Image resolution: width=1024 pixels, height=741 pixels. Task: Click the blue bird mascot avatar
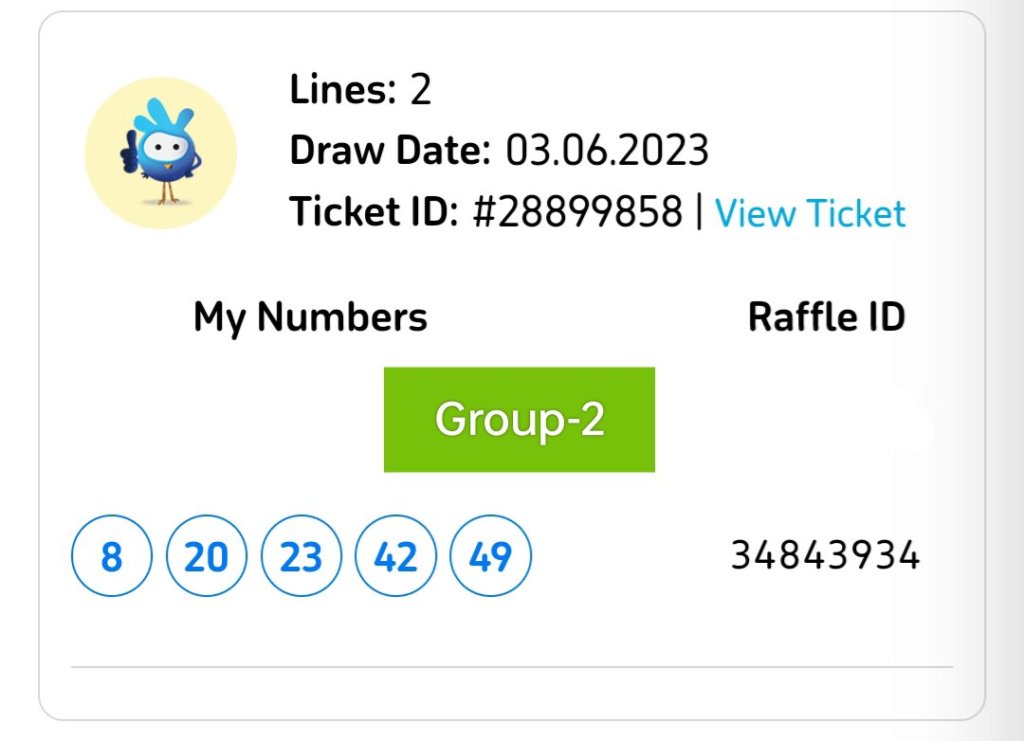[161, 153]
